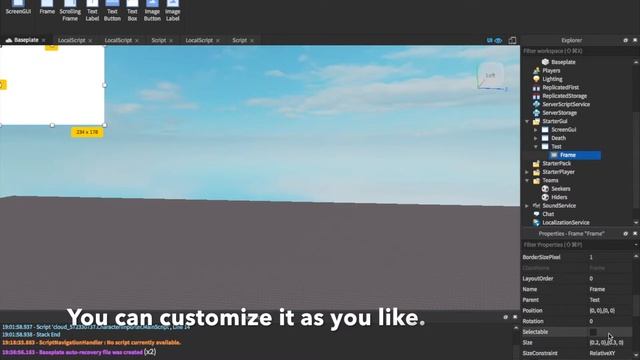640x360 pixels.
Task: Open the device emulator icon above viewport
Action: pyautogui.click(x=512, y=40)
